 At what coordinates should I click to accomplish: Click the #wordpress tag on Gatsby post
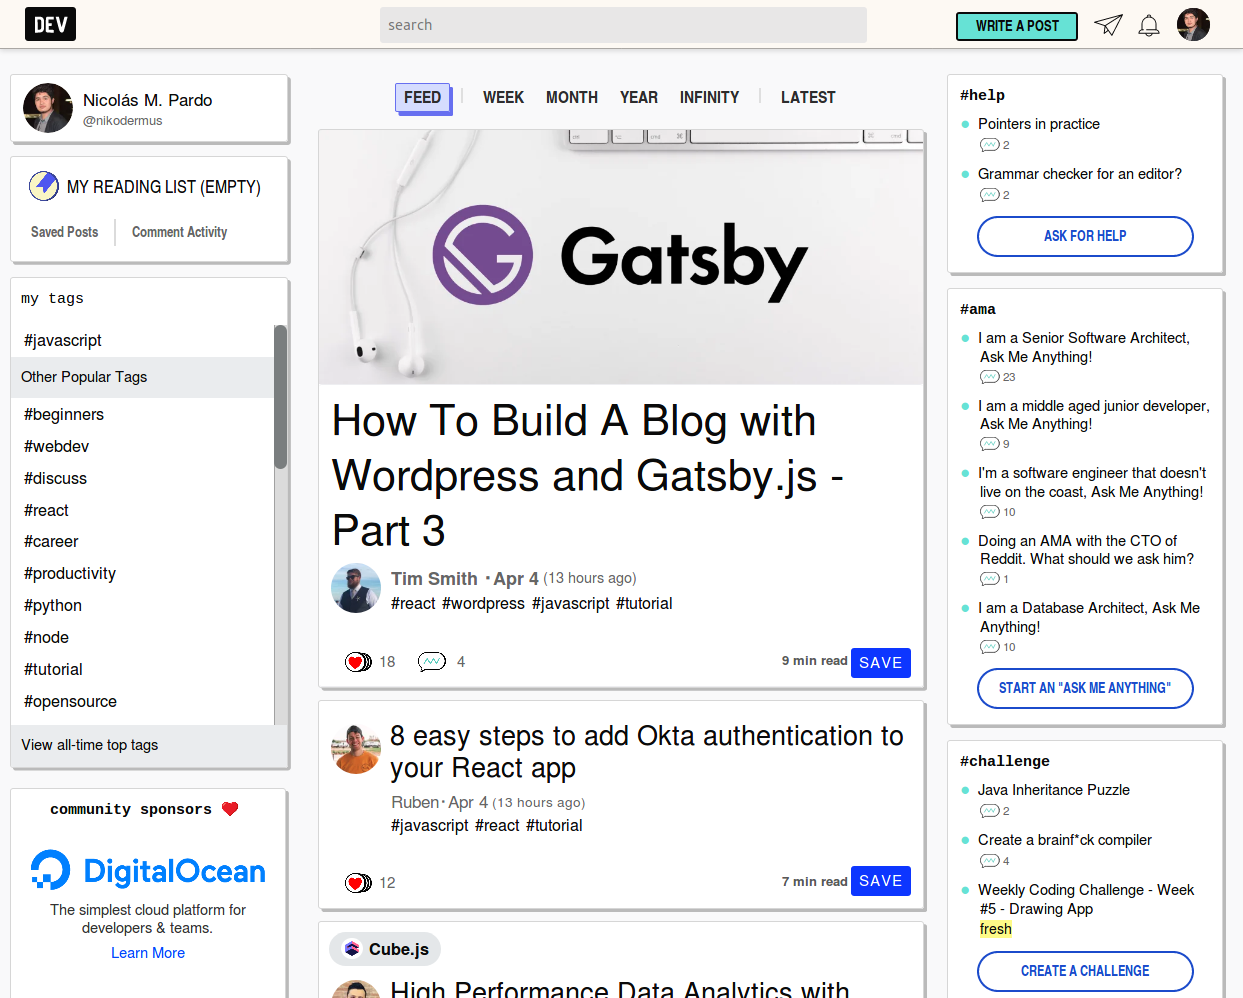click(x=484, y=604)
